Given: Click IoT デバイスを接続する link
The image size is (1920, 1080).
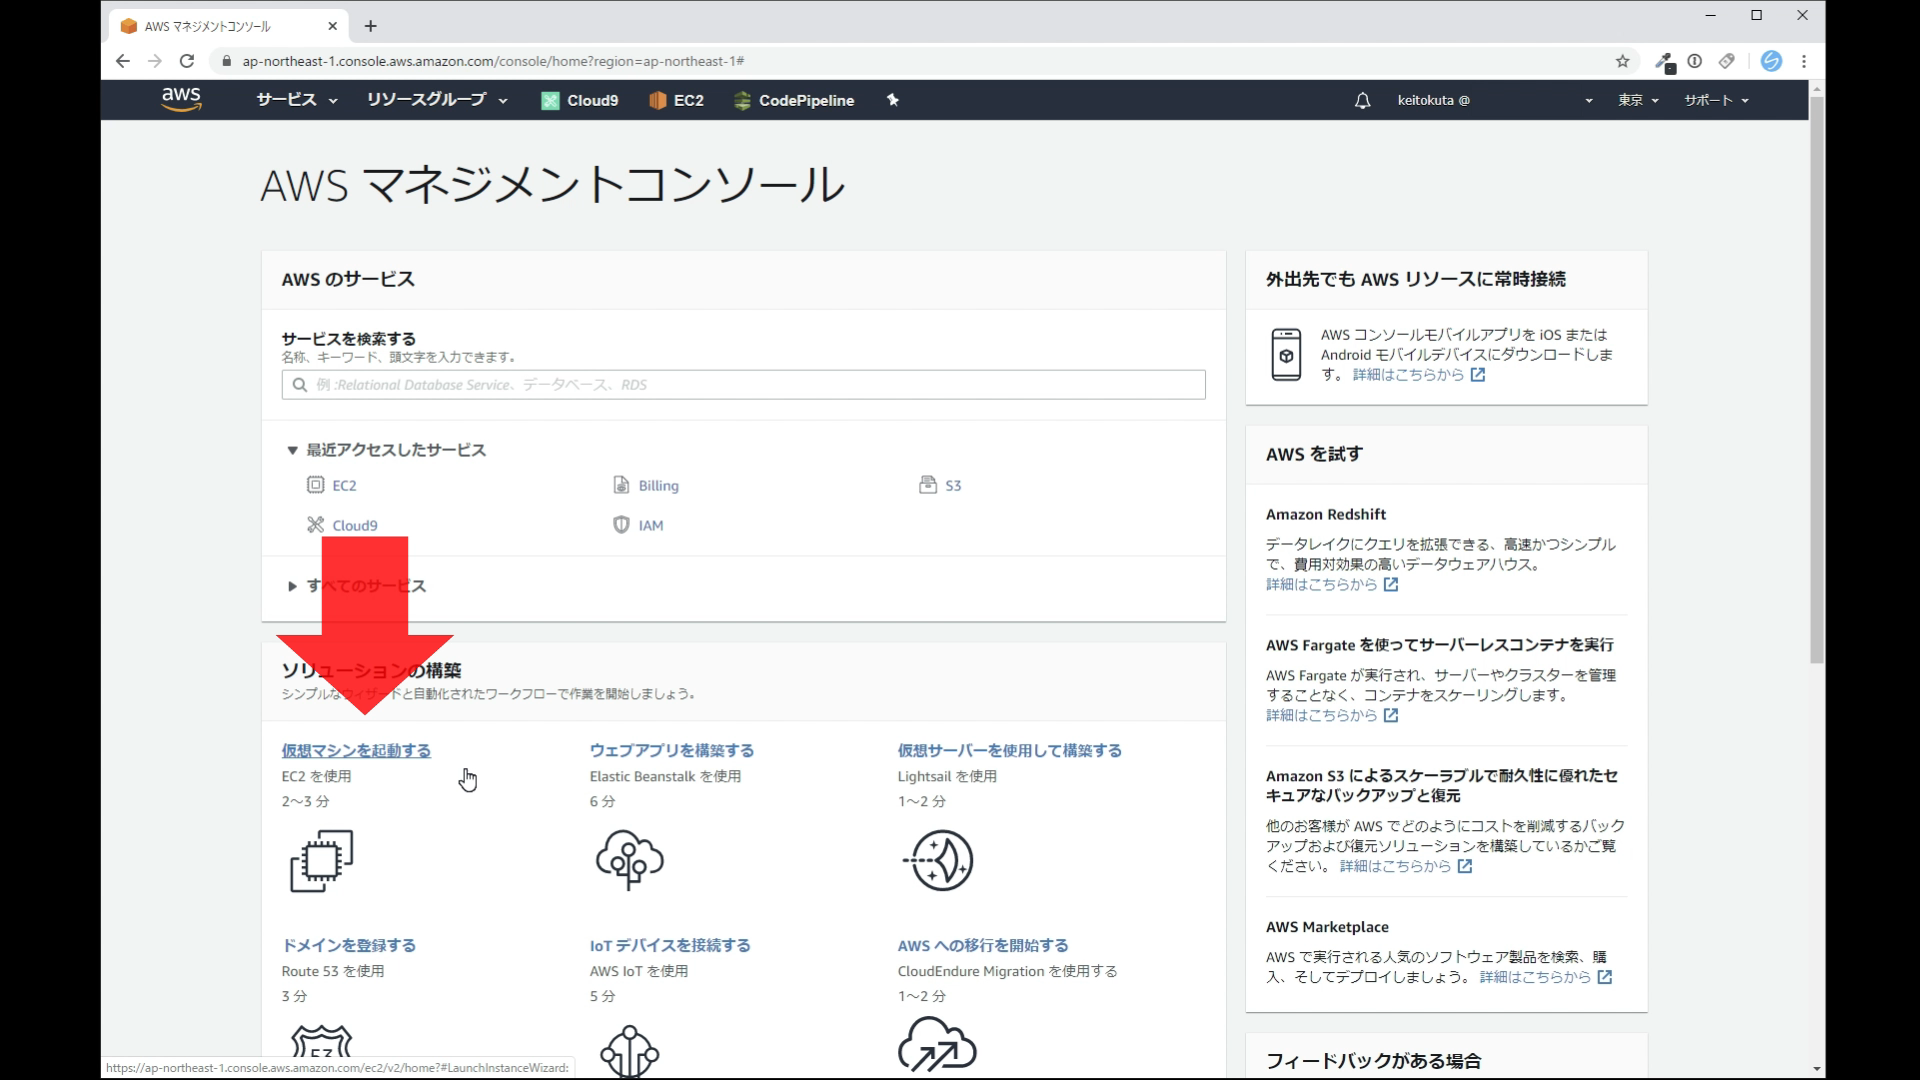Looking at the screenshot, I should pyautogui.click(x=670, y=946).
